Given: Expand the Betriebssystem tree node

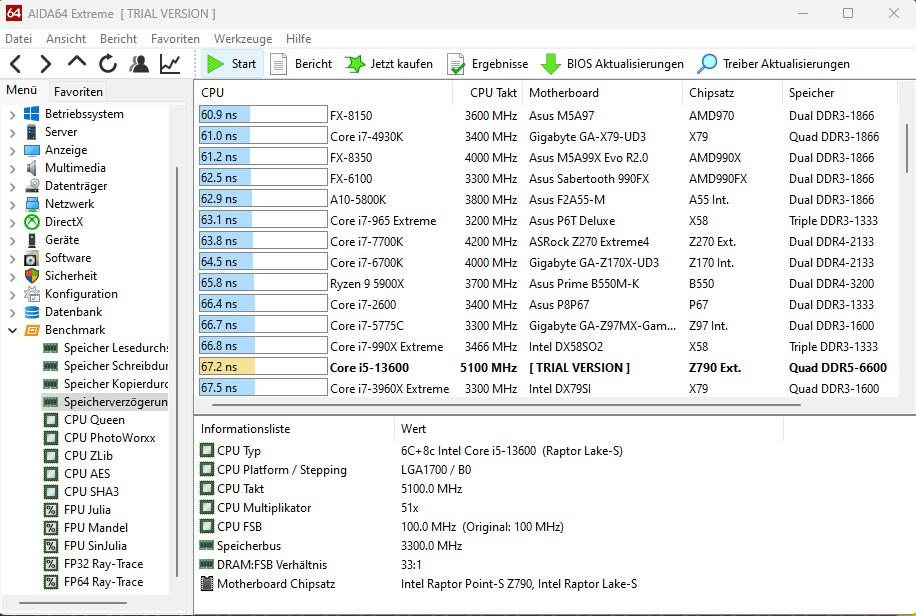Looking at the screenshot, I should pyautogui.click(x=12, y=115).
